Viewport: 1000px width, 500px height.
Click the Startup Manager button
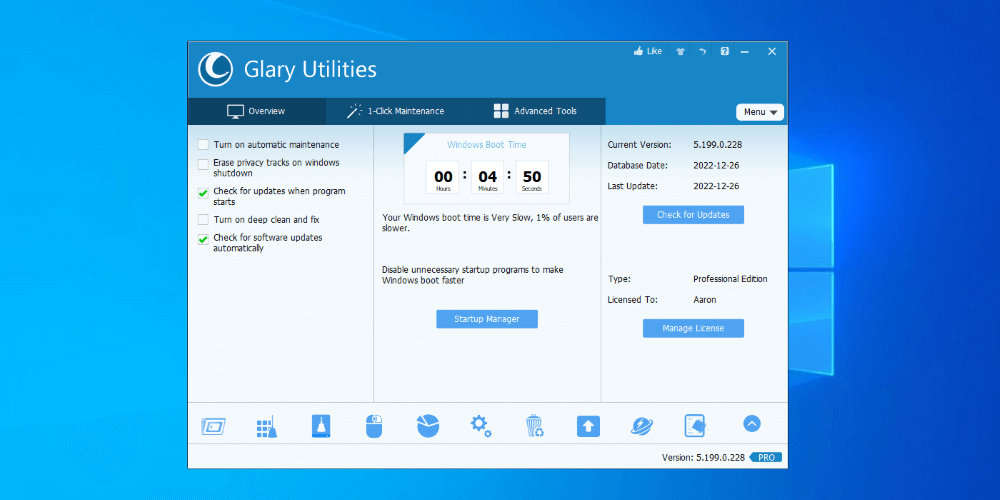(487, 319)
